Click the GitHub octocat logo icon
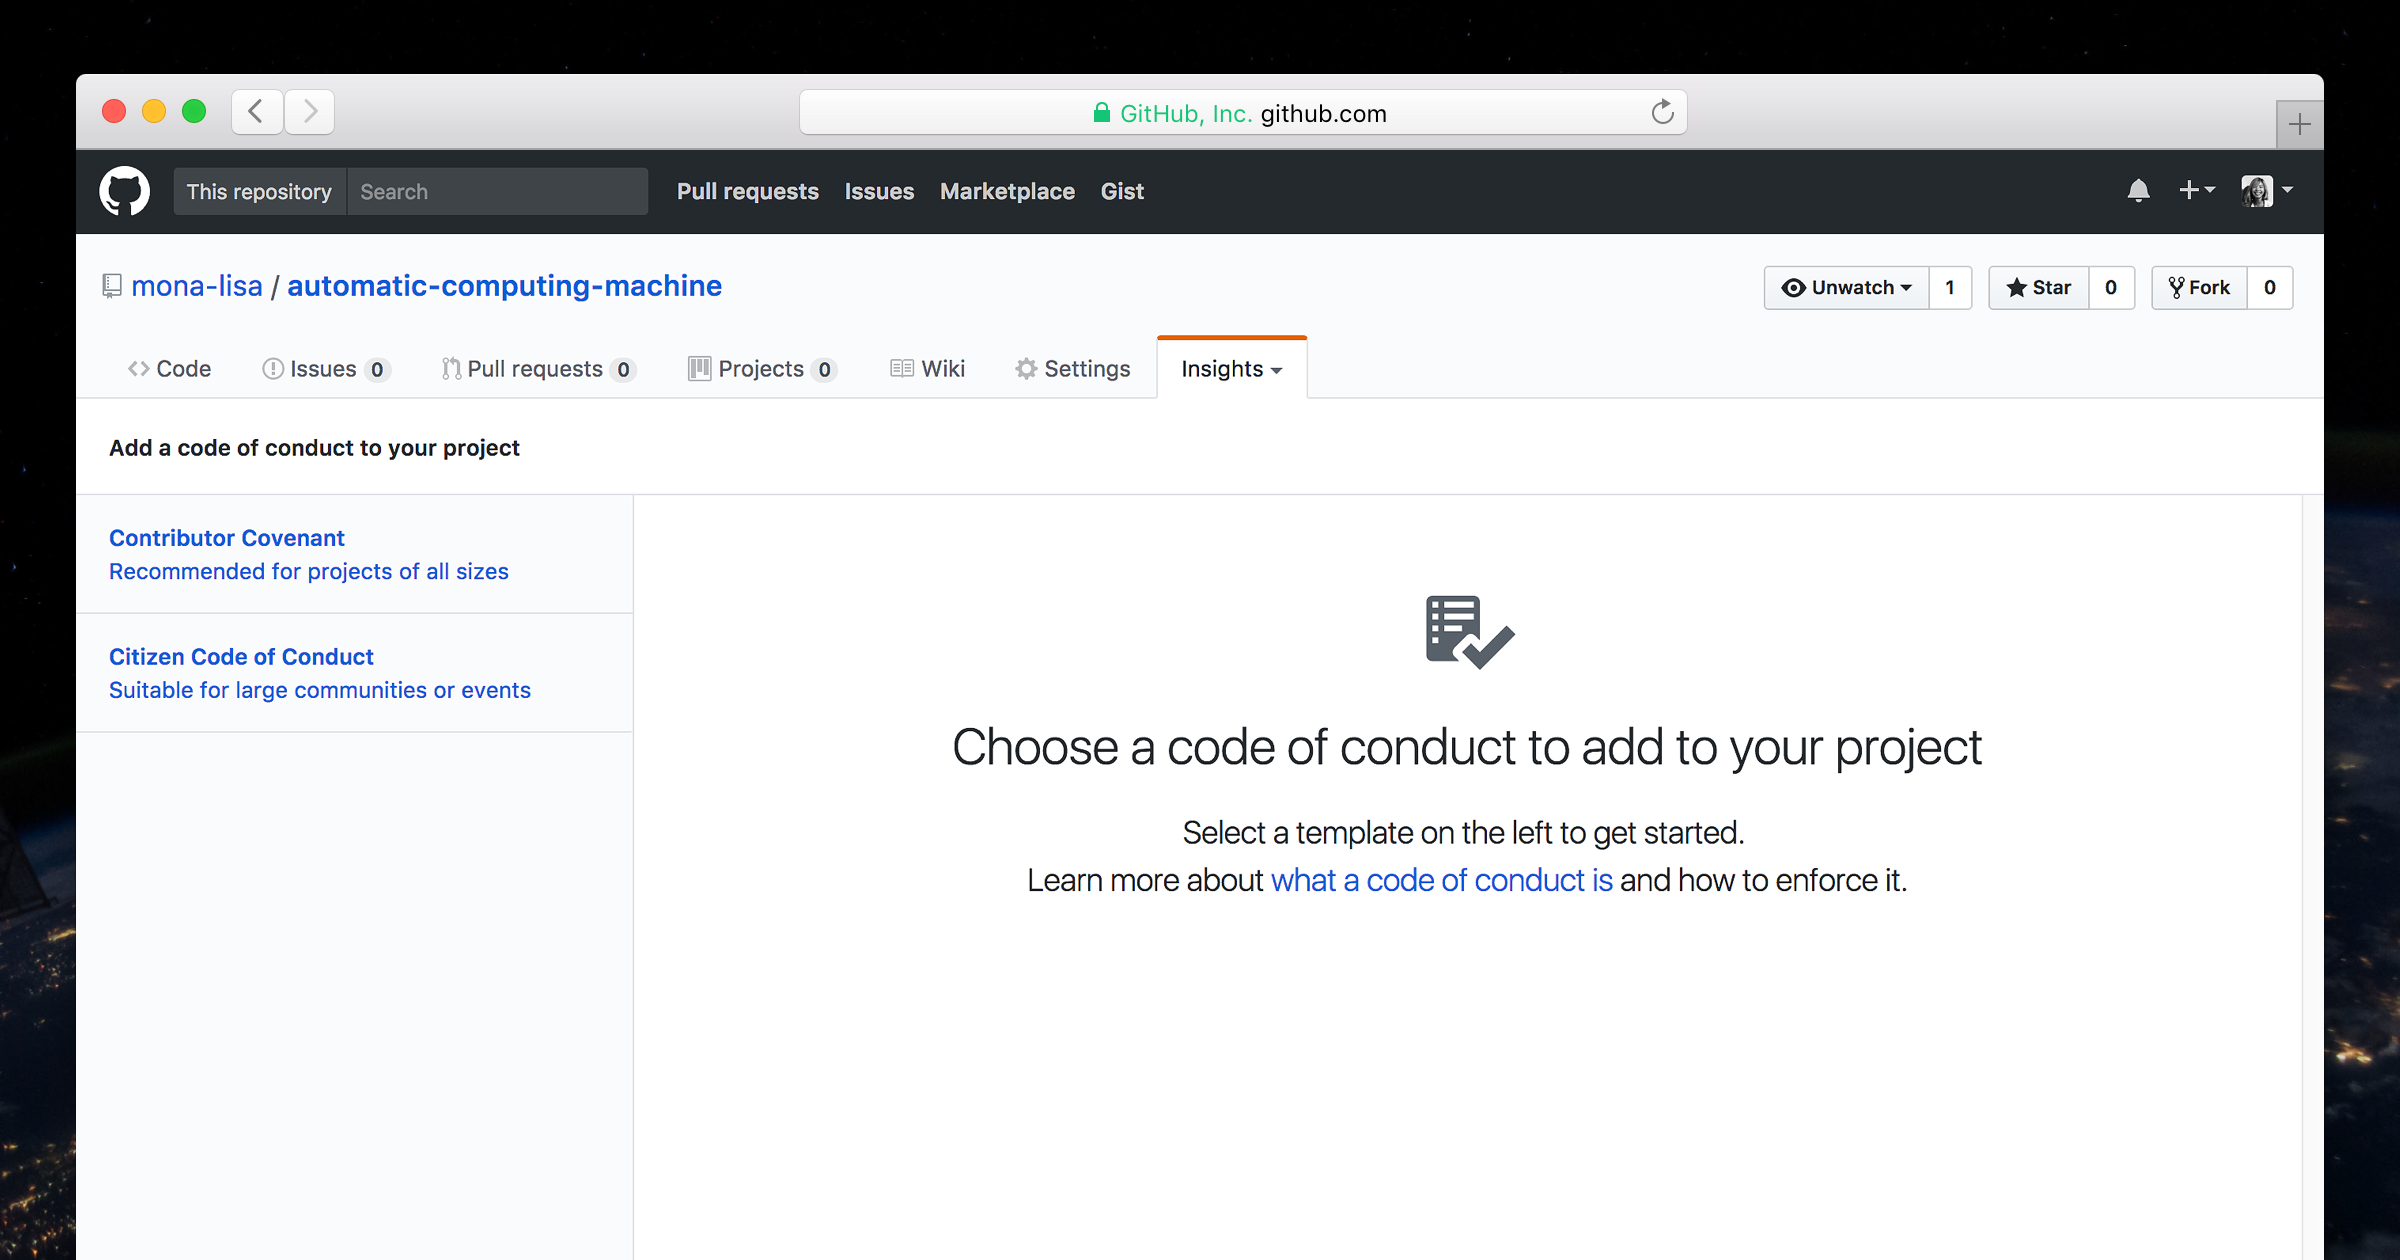 (124, 190)
